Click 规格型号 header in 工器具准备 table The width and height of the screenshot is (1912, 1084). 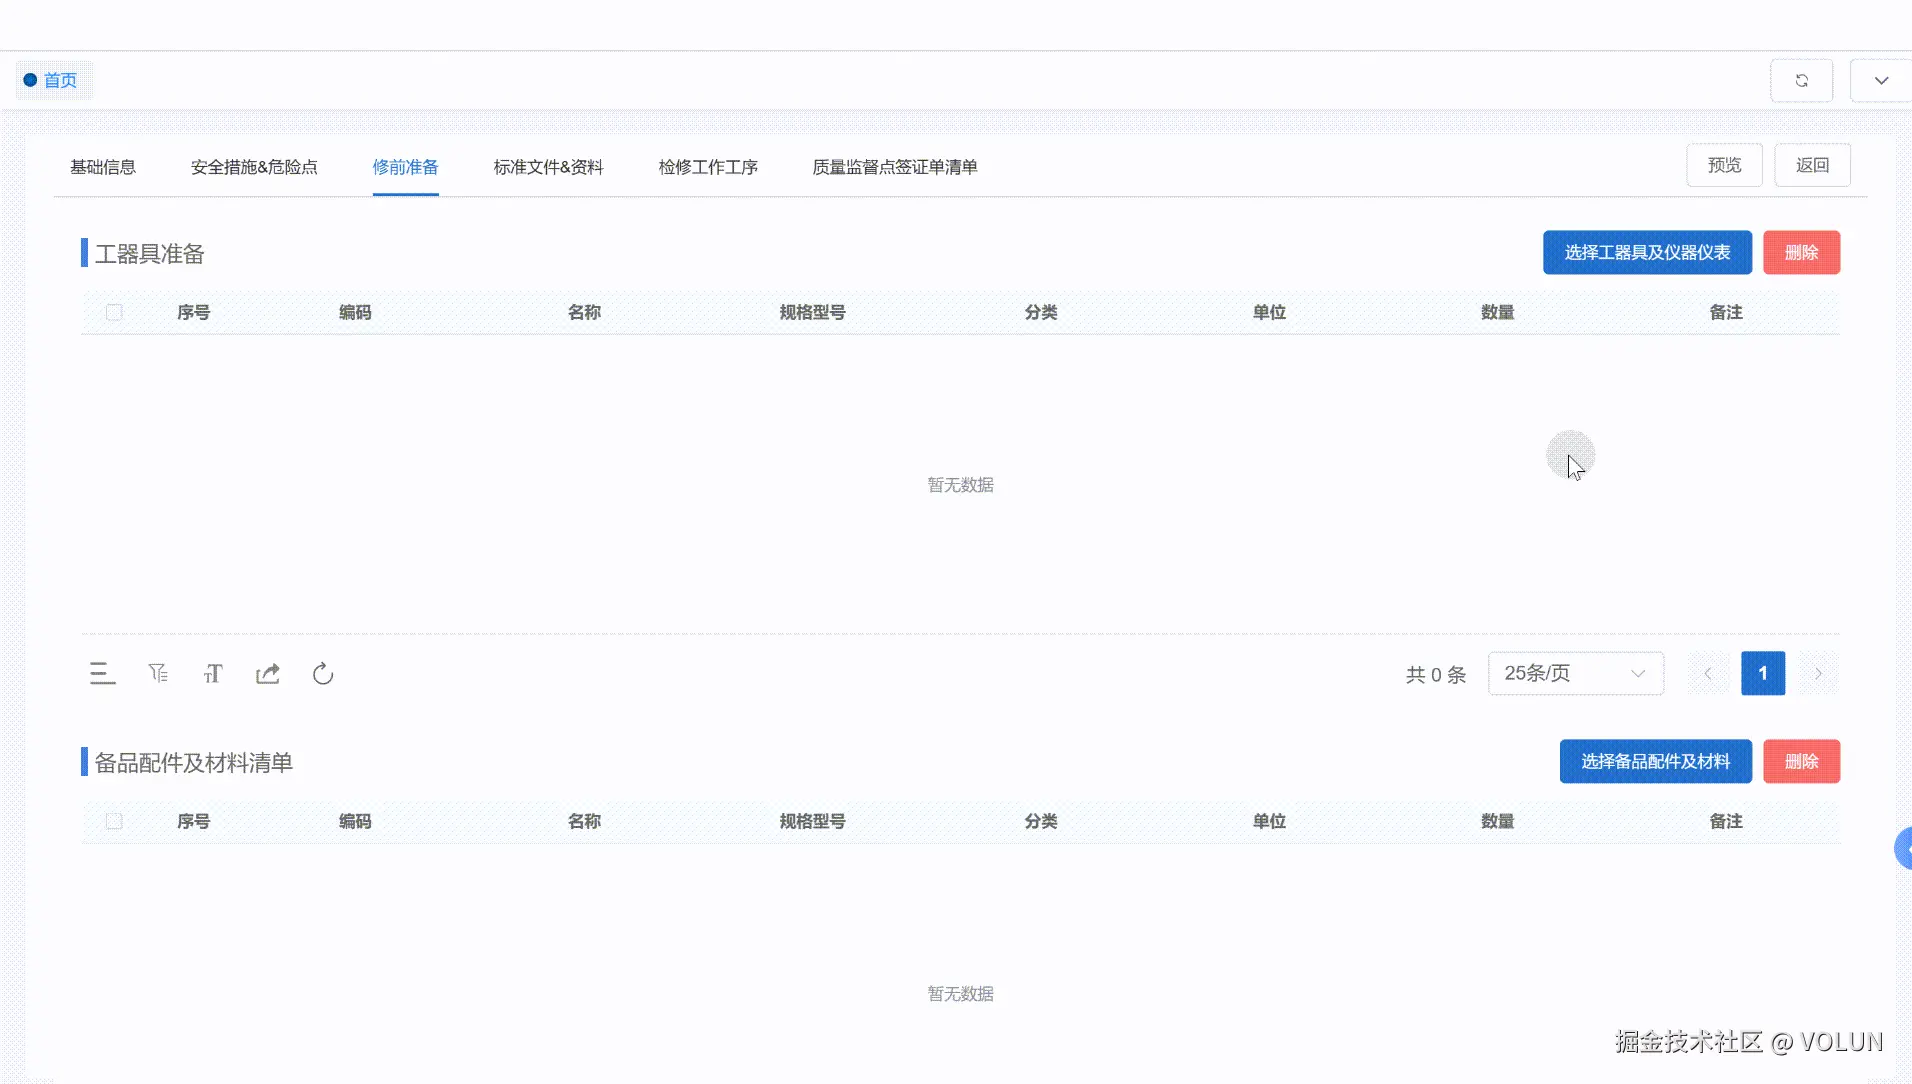point(812,313)
